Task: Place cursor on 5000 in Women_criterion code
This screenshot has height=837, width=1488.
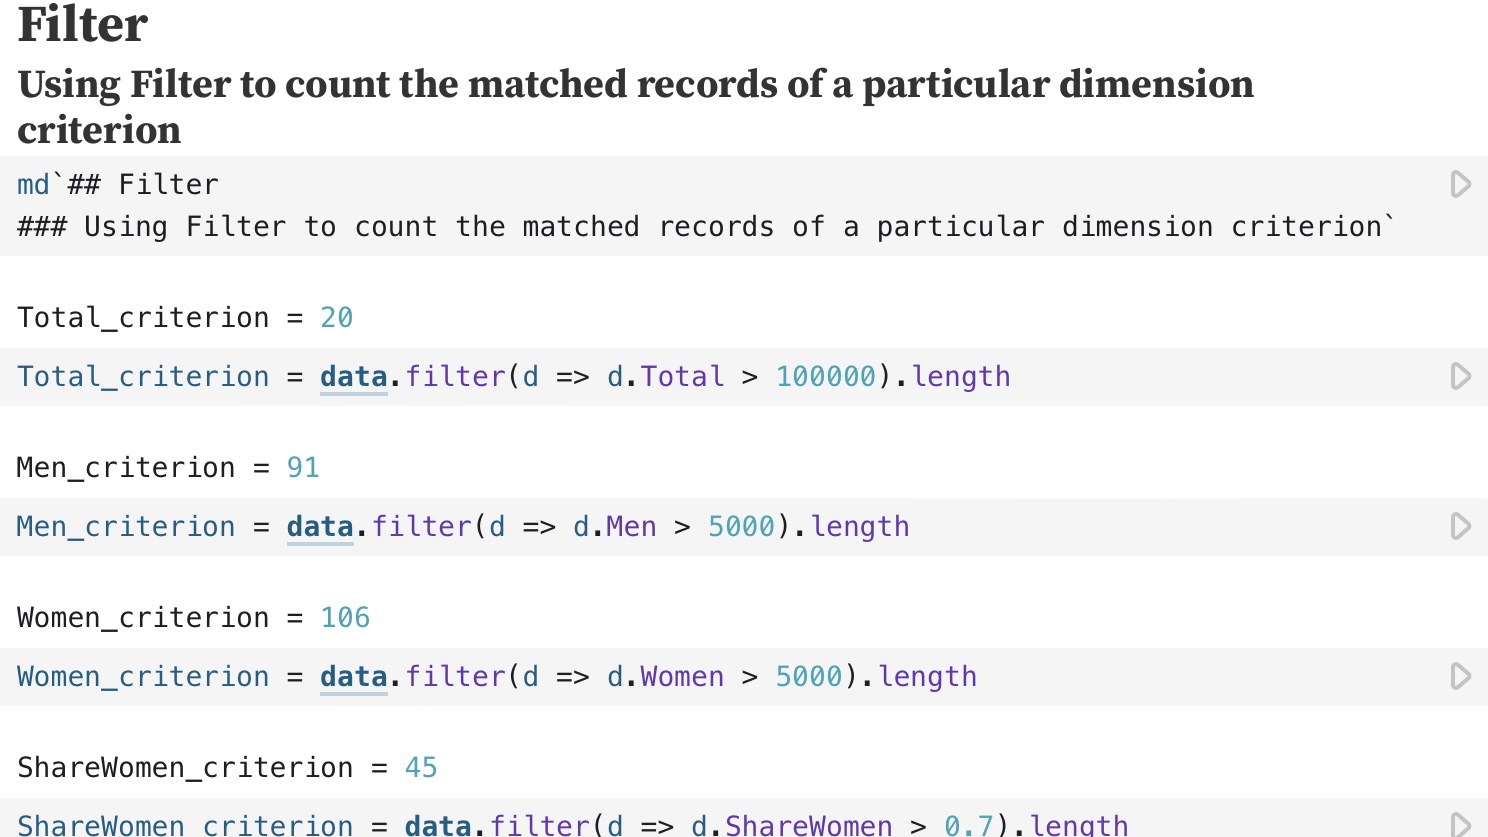Action: click(x=809, y=677)
